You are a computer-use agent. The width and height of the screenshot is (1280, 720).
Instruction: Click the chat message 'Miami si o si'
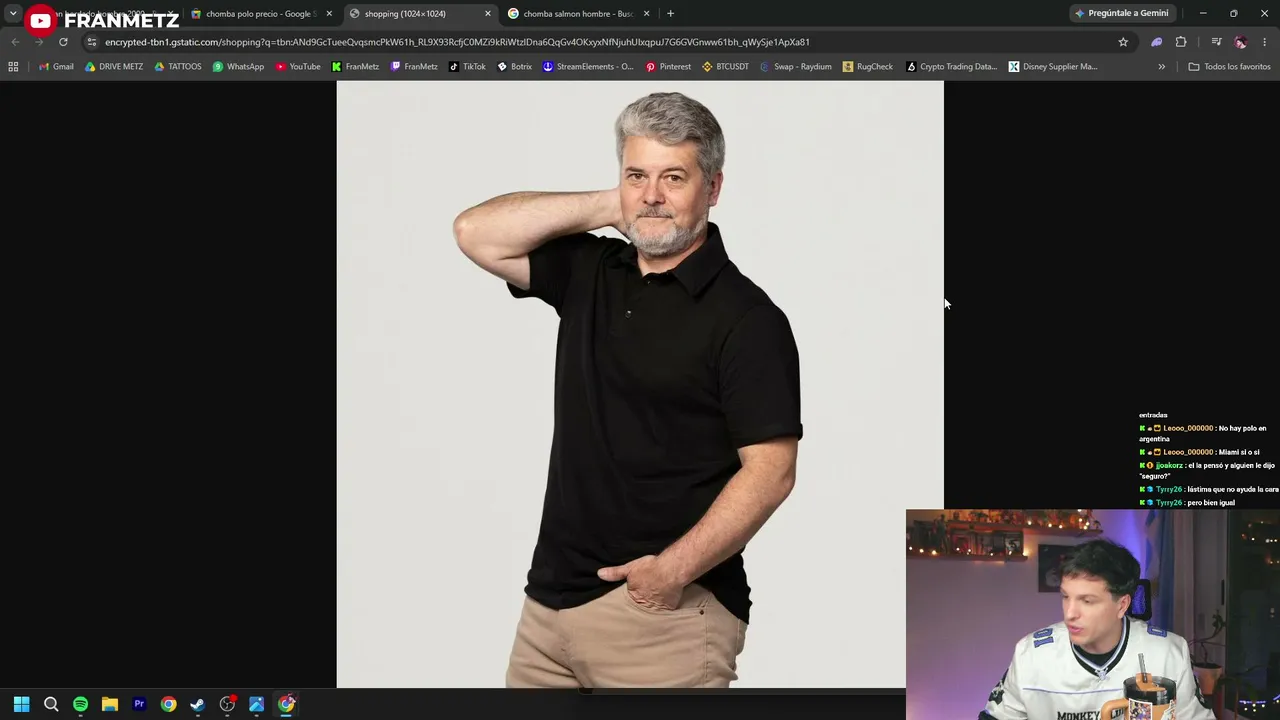pos(1239,452)
